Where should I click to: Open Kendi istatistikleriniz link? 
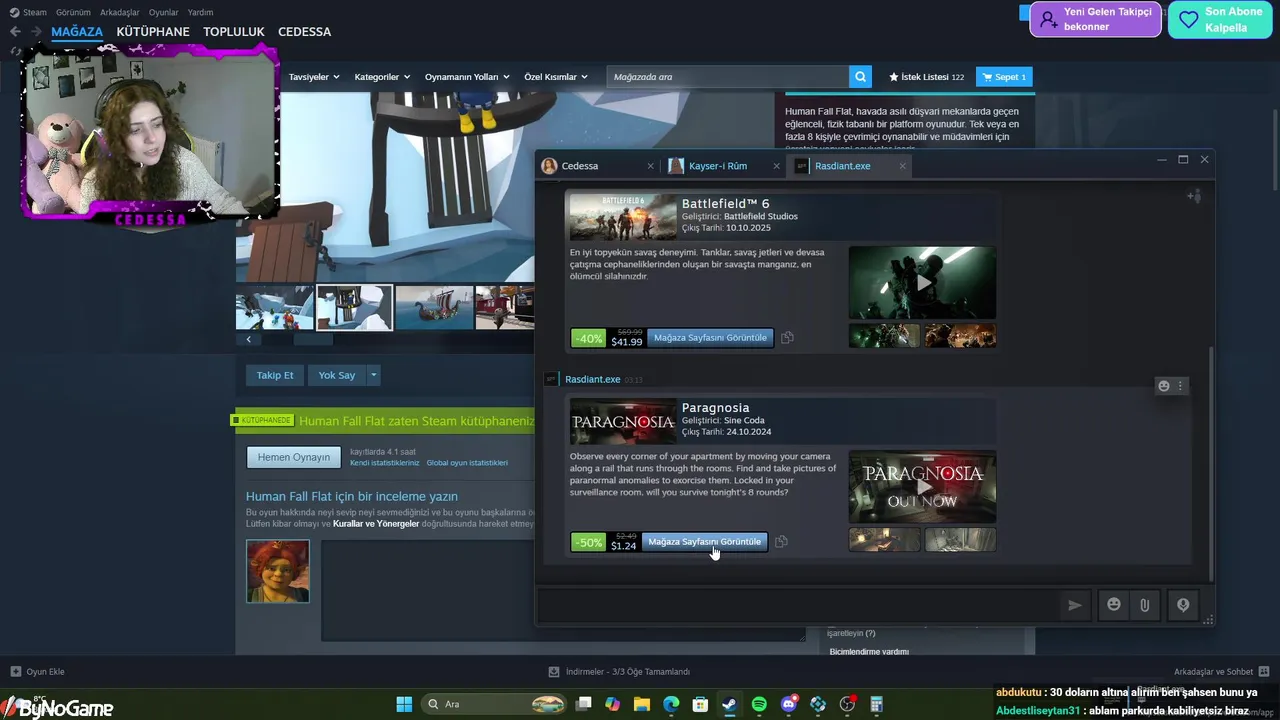(x=385, y=463)
